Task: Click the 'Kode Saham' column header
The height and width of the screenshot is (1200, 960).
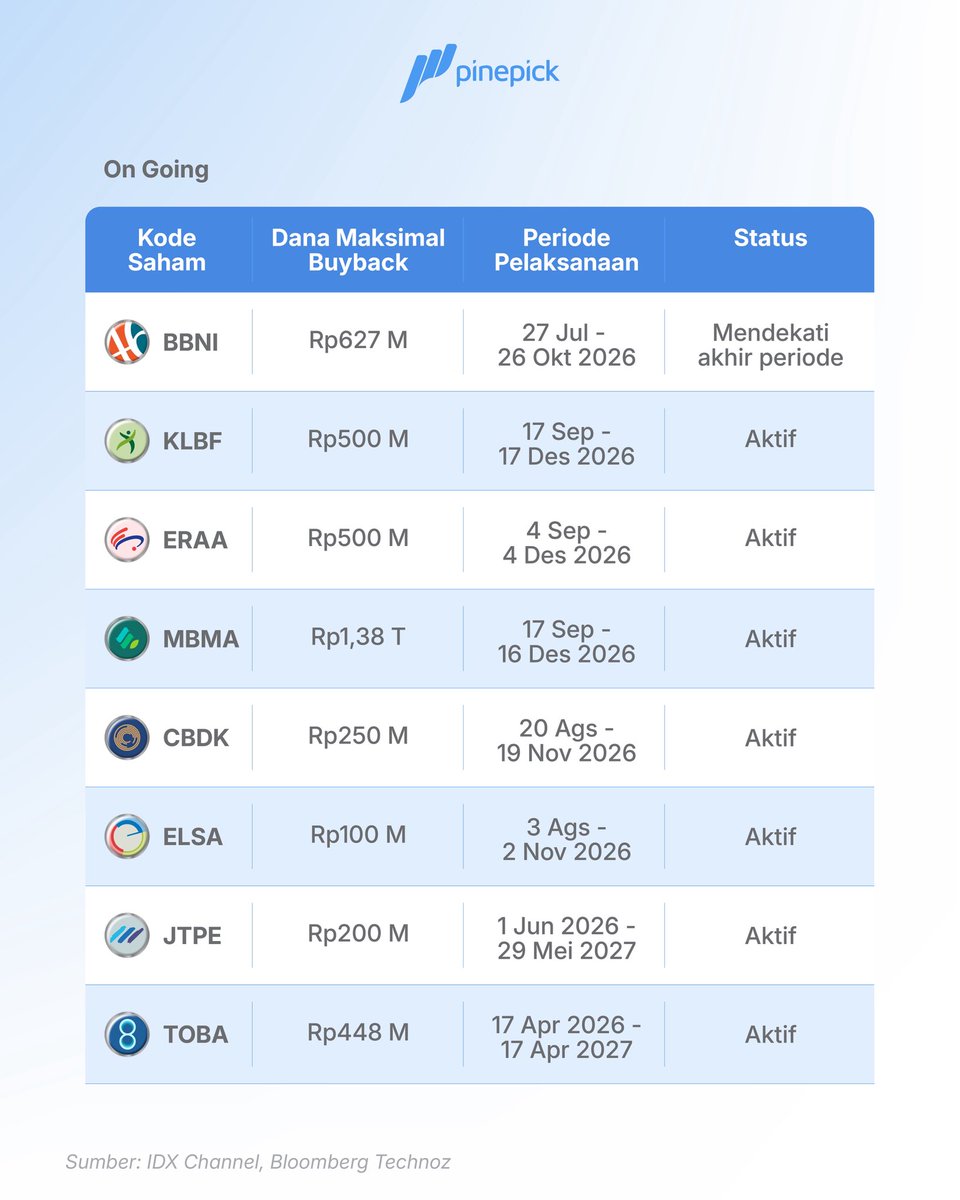Action: [x=167, y=250]
